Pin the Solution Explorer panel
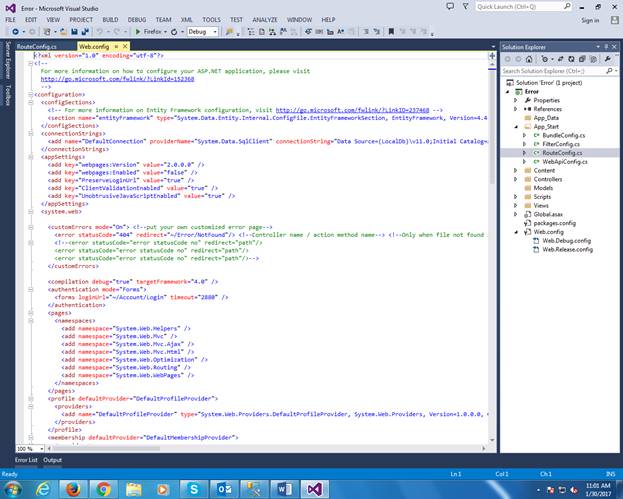The height and width of the screenshot is (499, 623). pyautogui.click(x=604, y=47)
